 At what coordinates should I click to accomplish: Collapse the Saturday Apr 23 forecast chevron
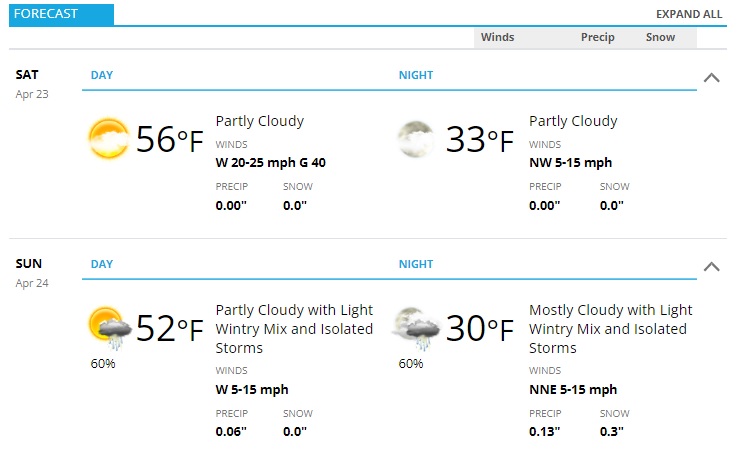pyautogui.click(x=711, y=77)
